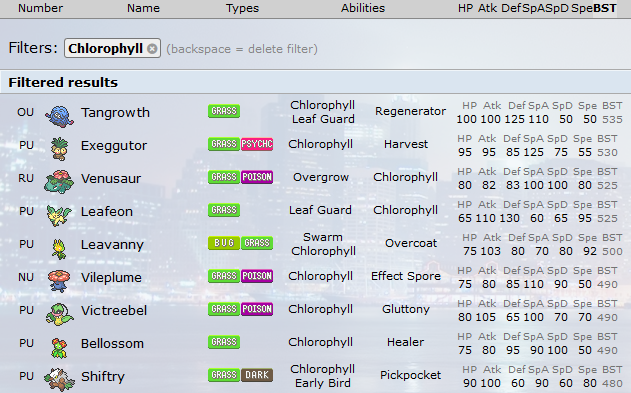The width and height of the screenshot is (631, 393).
Task: Click Shiftry's Grass type badge
Action: pyautogui.click(x=224, y=375)
